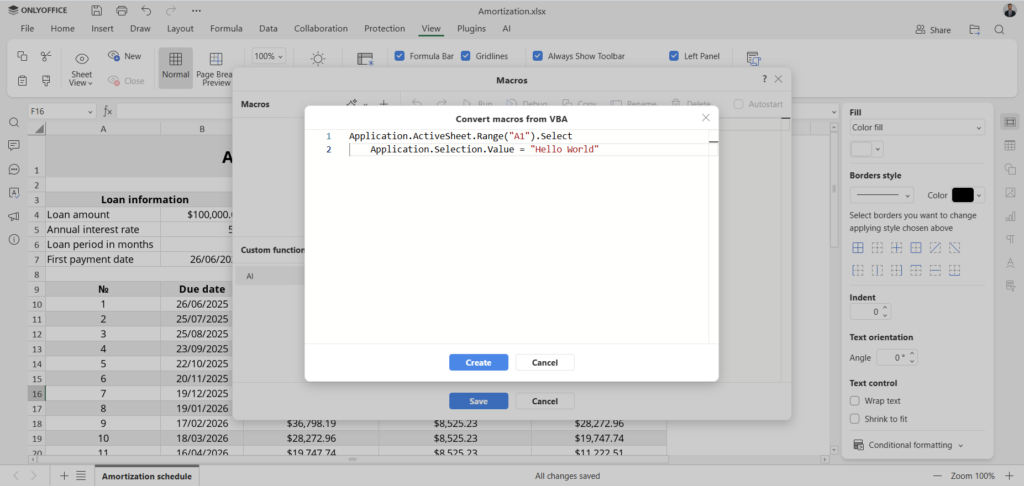
Task: Click the Open file location icon near Share
Action: [x=974, y=29]
